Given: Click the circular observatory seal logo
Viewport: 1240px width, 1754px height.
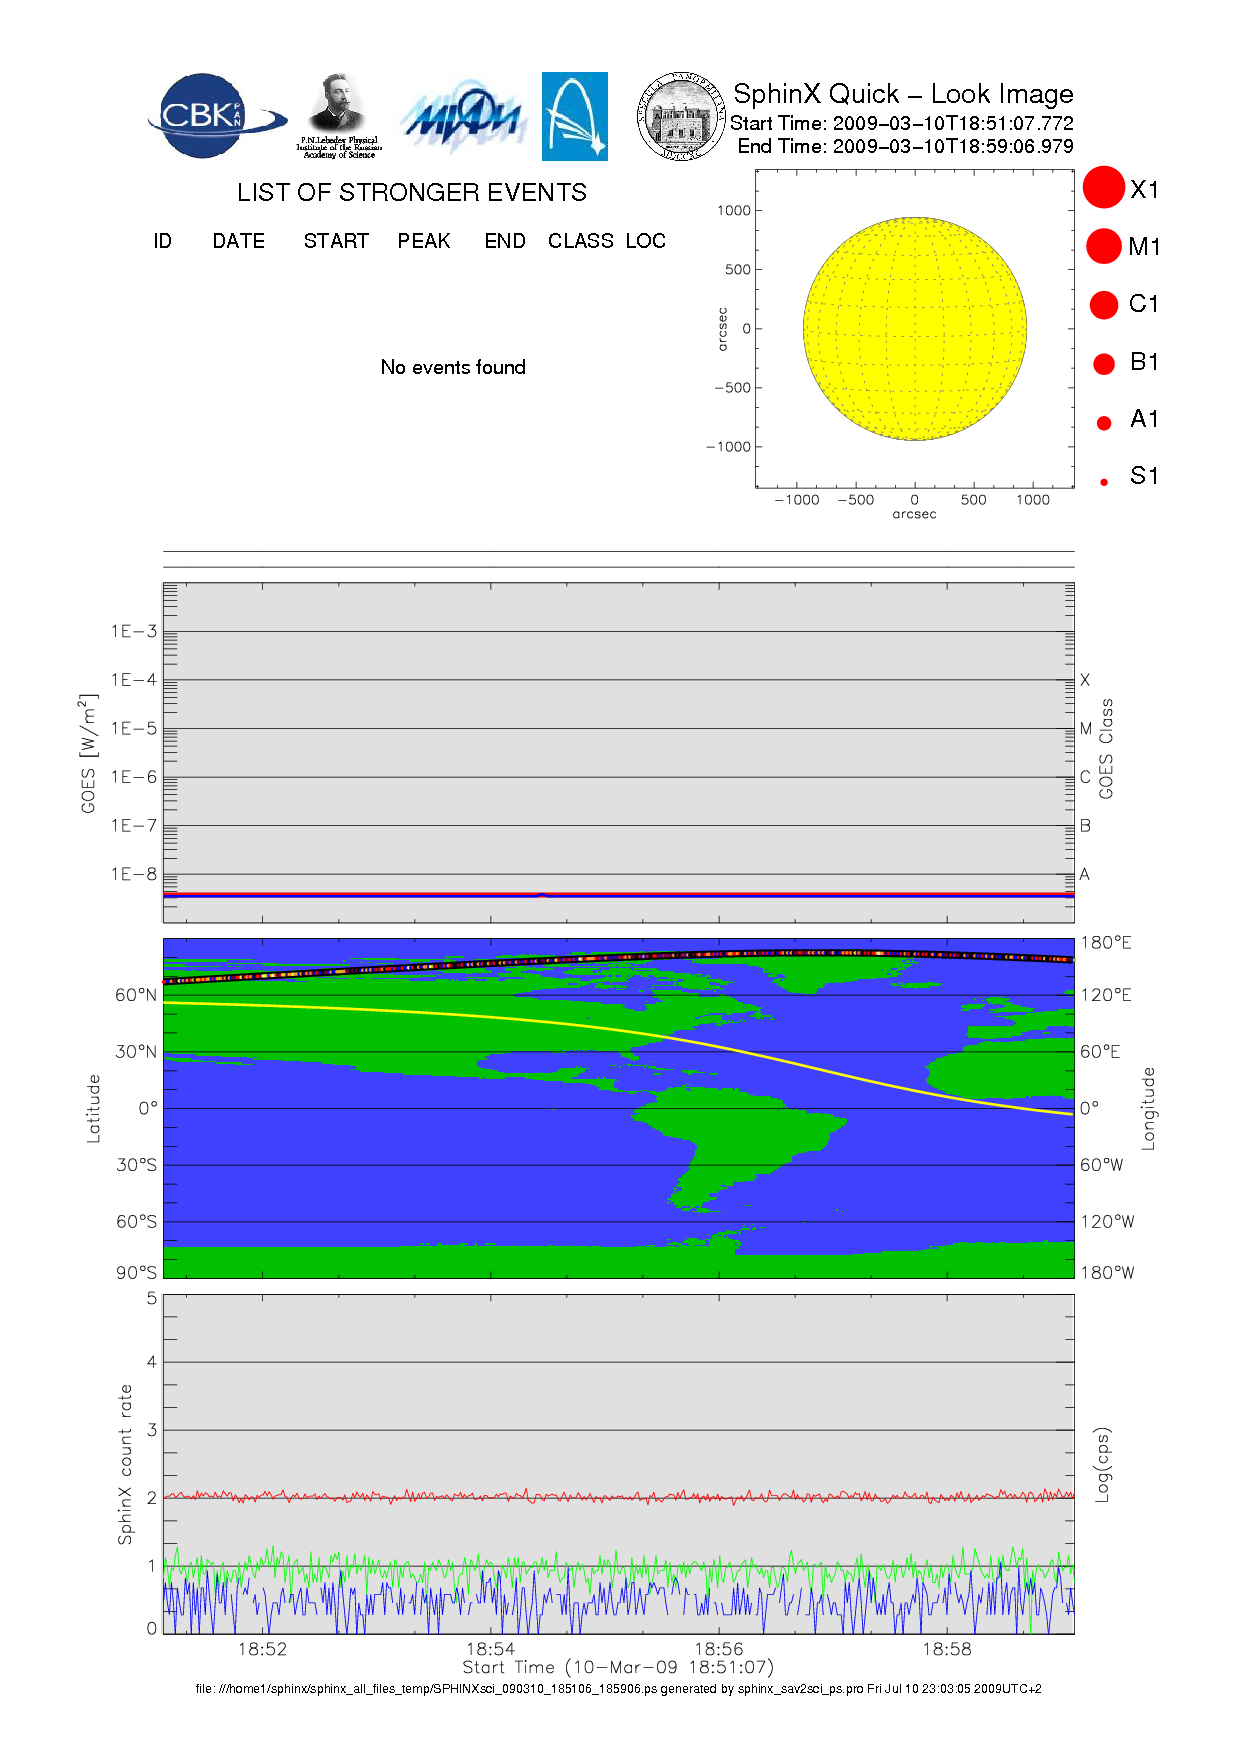Looking at the screenshot, I should coord(681,117).
